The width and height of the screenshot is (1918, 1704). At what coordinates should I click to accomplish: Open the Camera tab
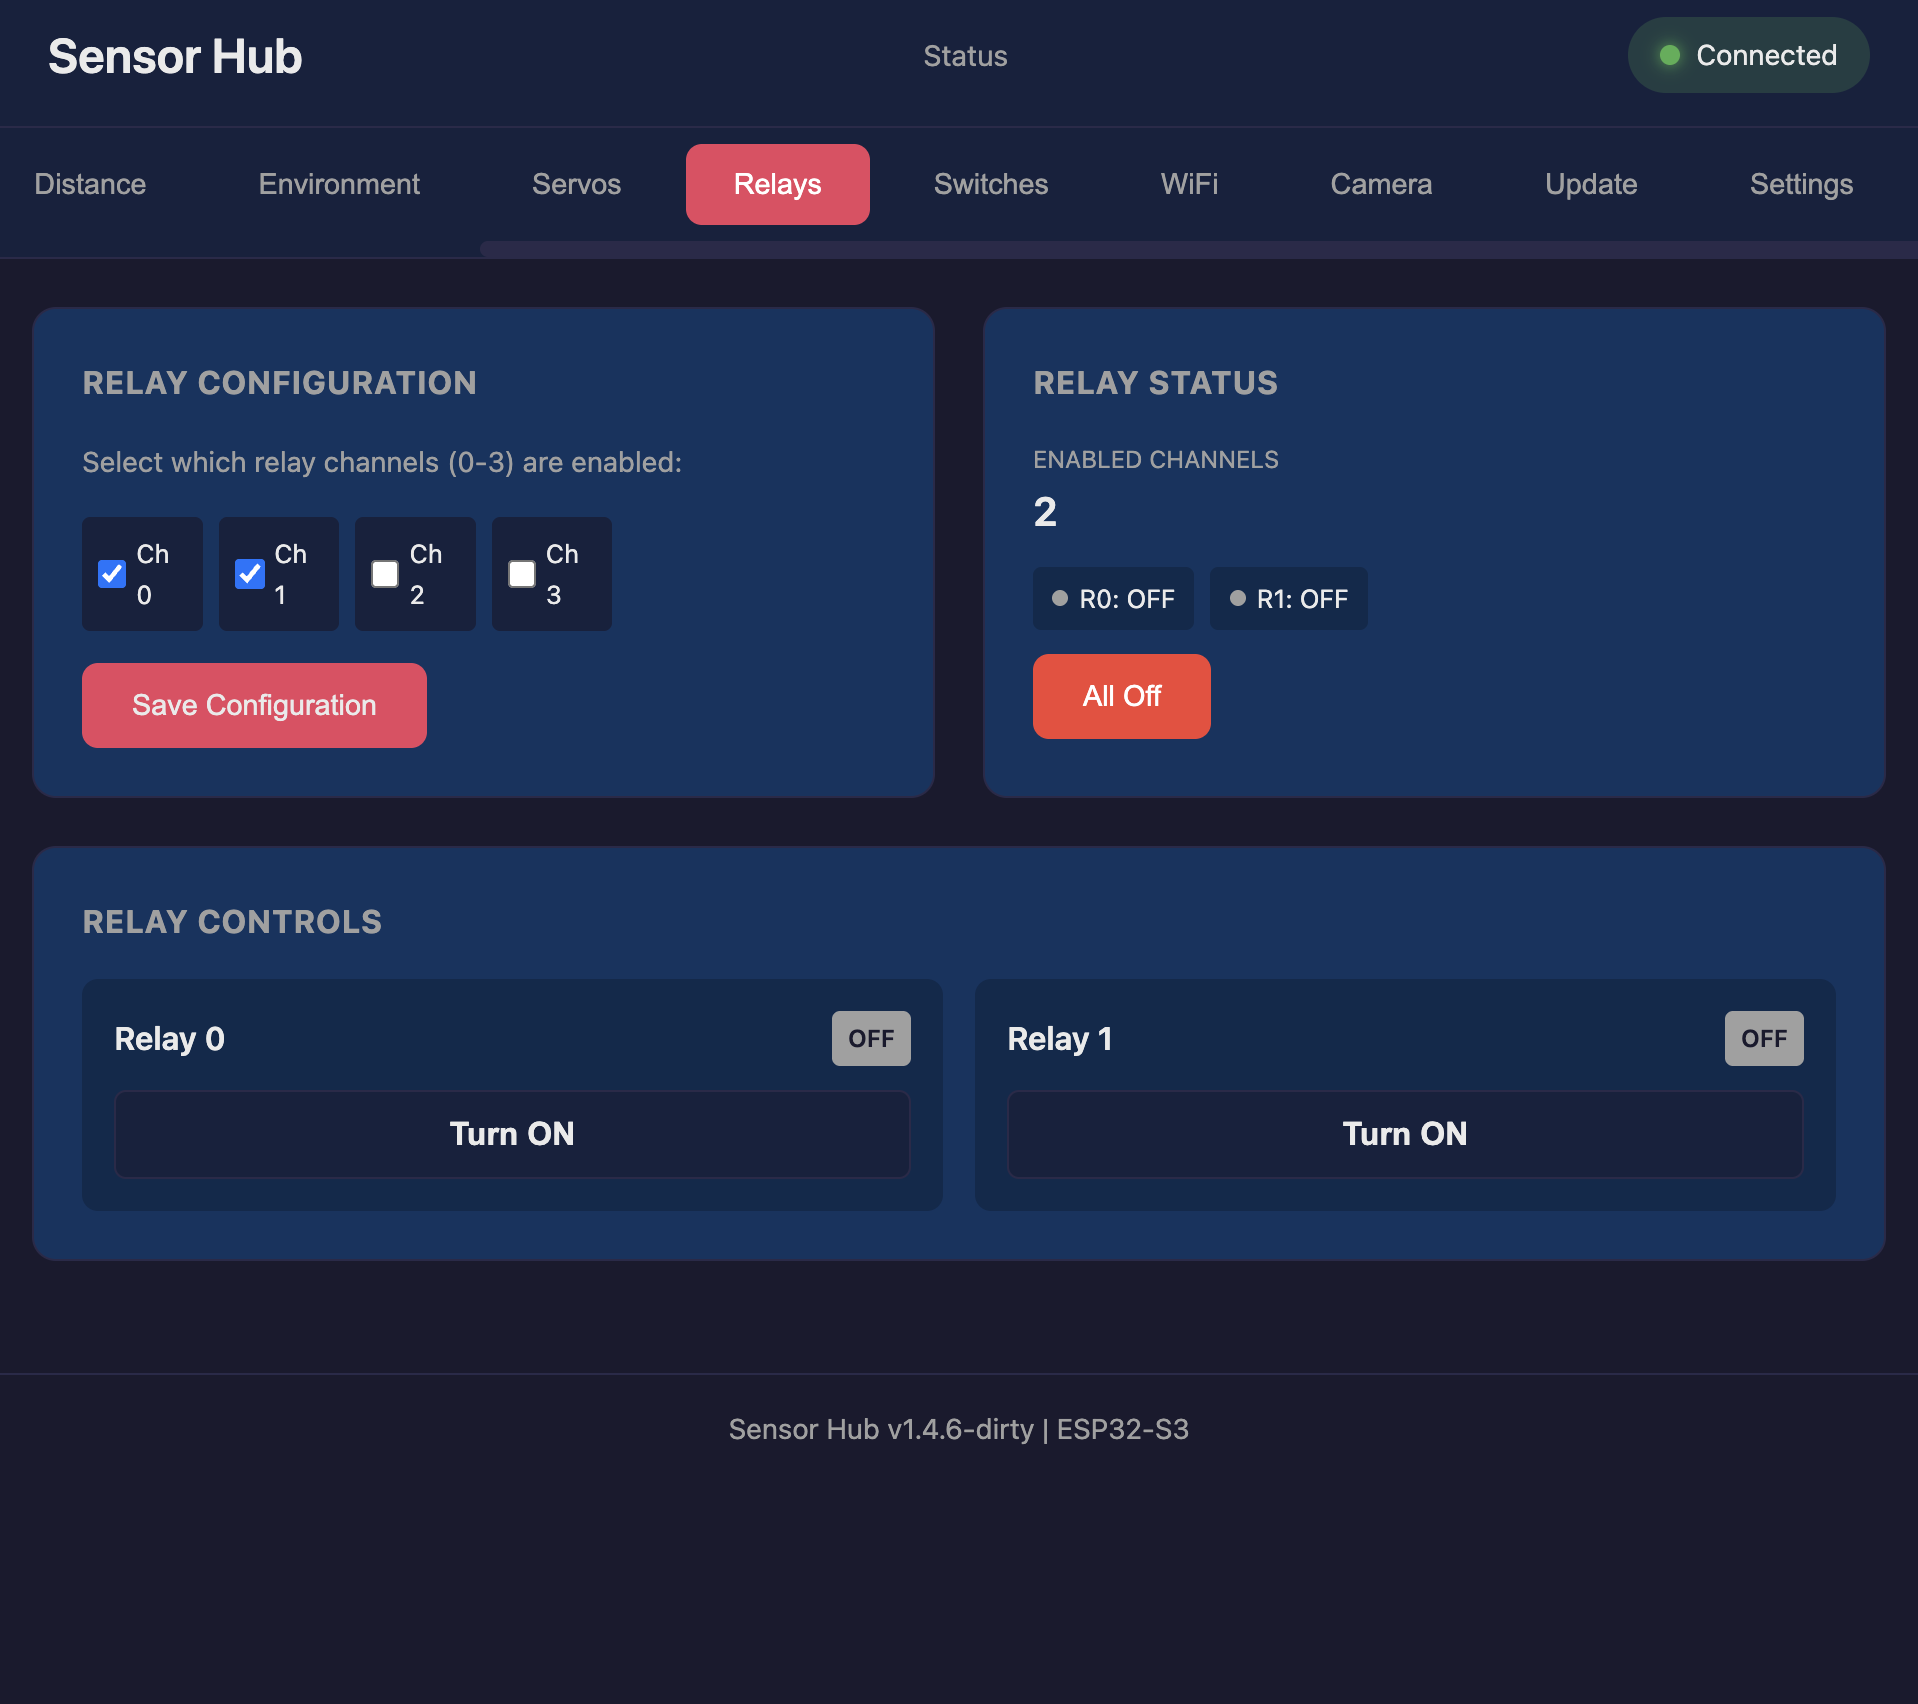1381,184
